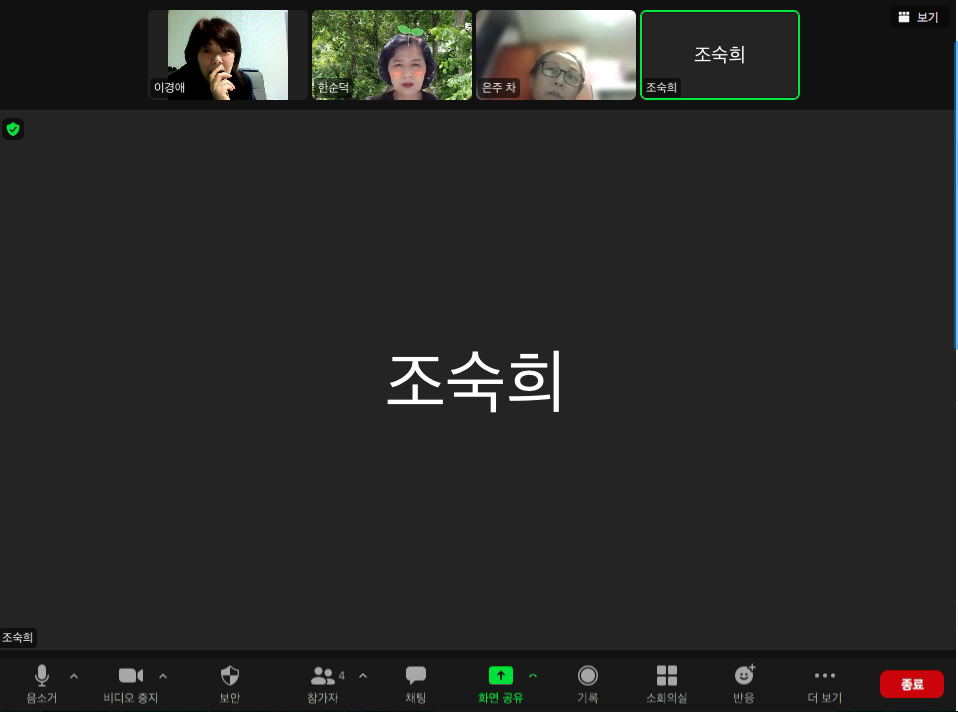958x712 pixels.
Task: Open 소회의실 breakout rooms
Action: point(666,684)
